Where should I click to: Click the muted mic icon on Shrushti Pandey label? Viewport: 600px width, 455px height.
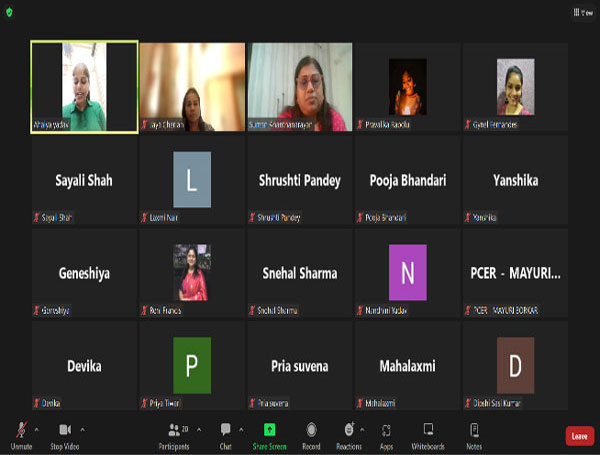click(252, 217)
